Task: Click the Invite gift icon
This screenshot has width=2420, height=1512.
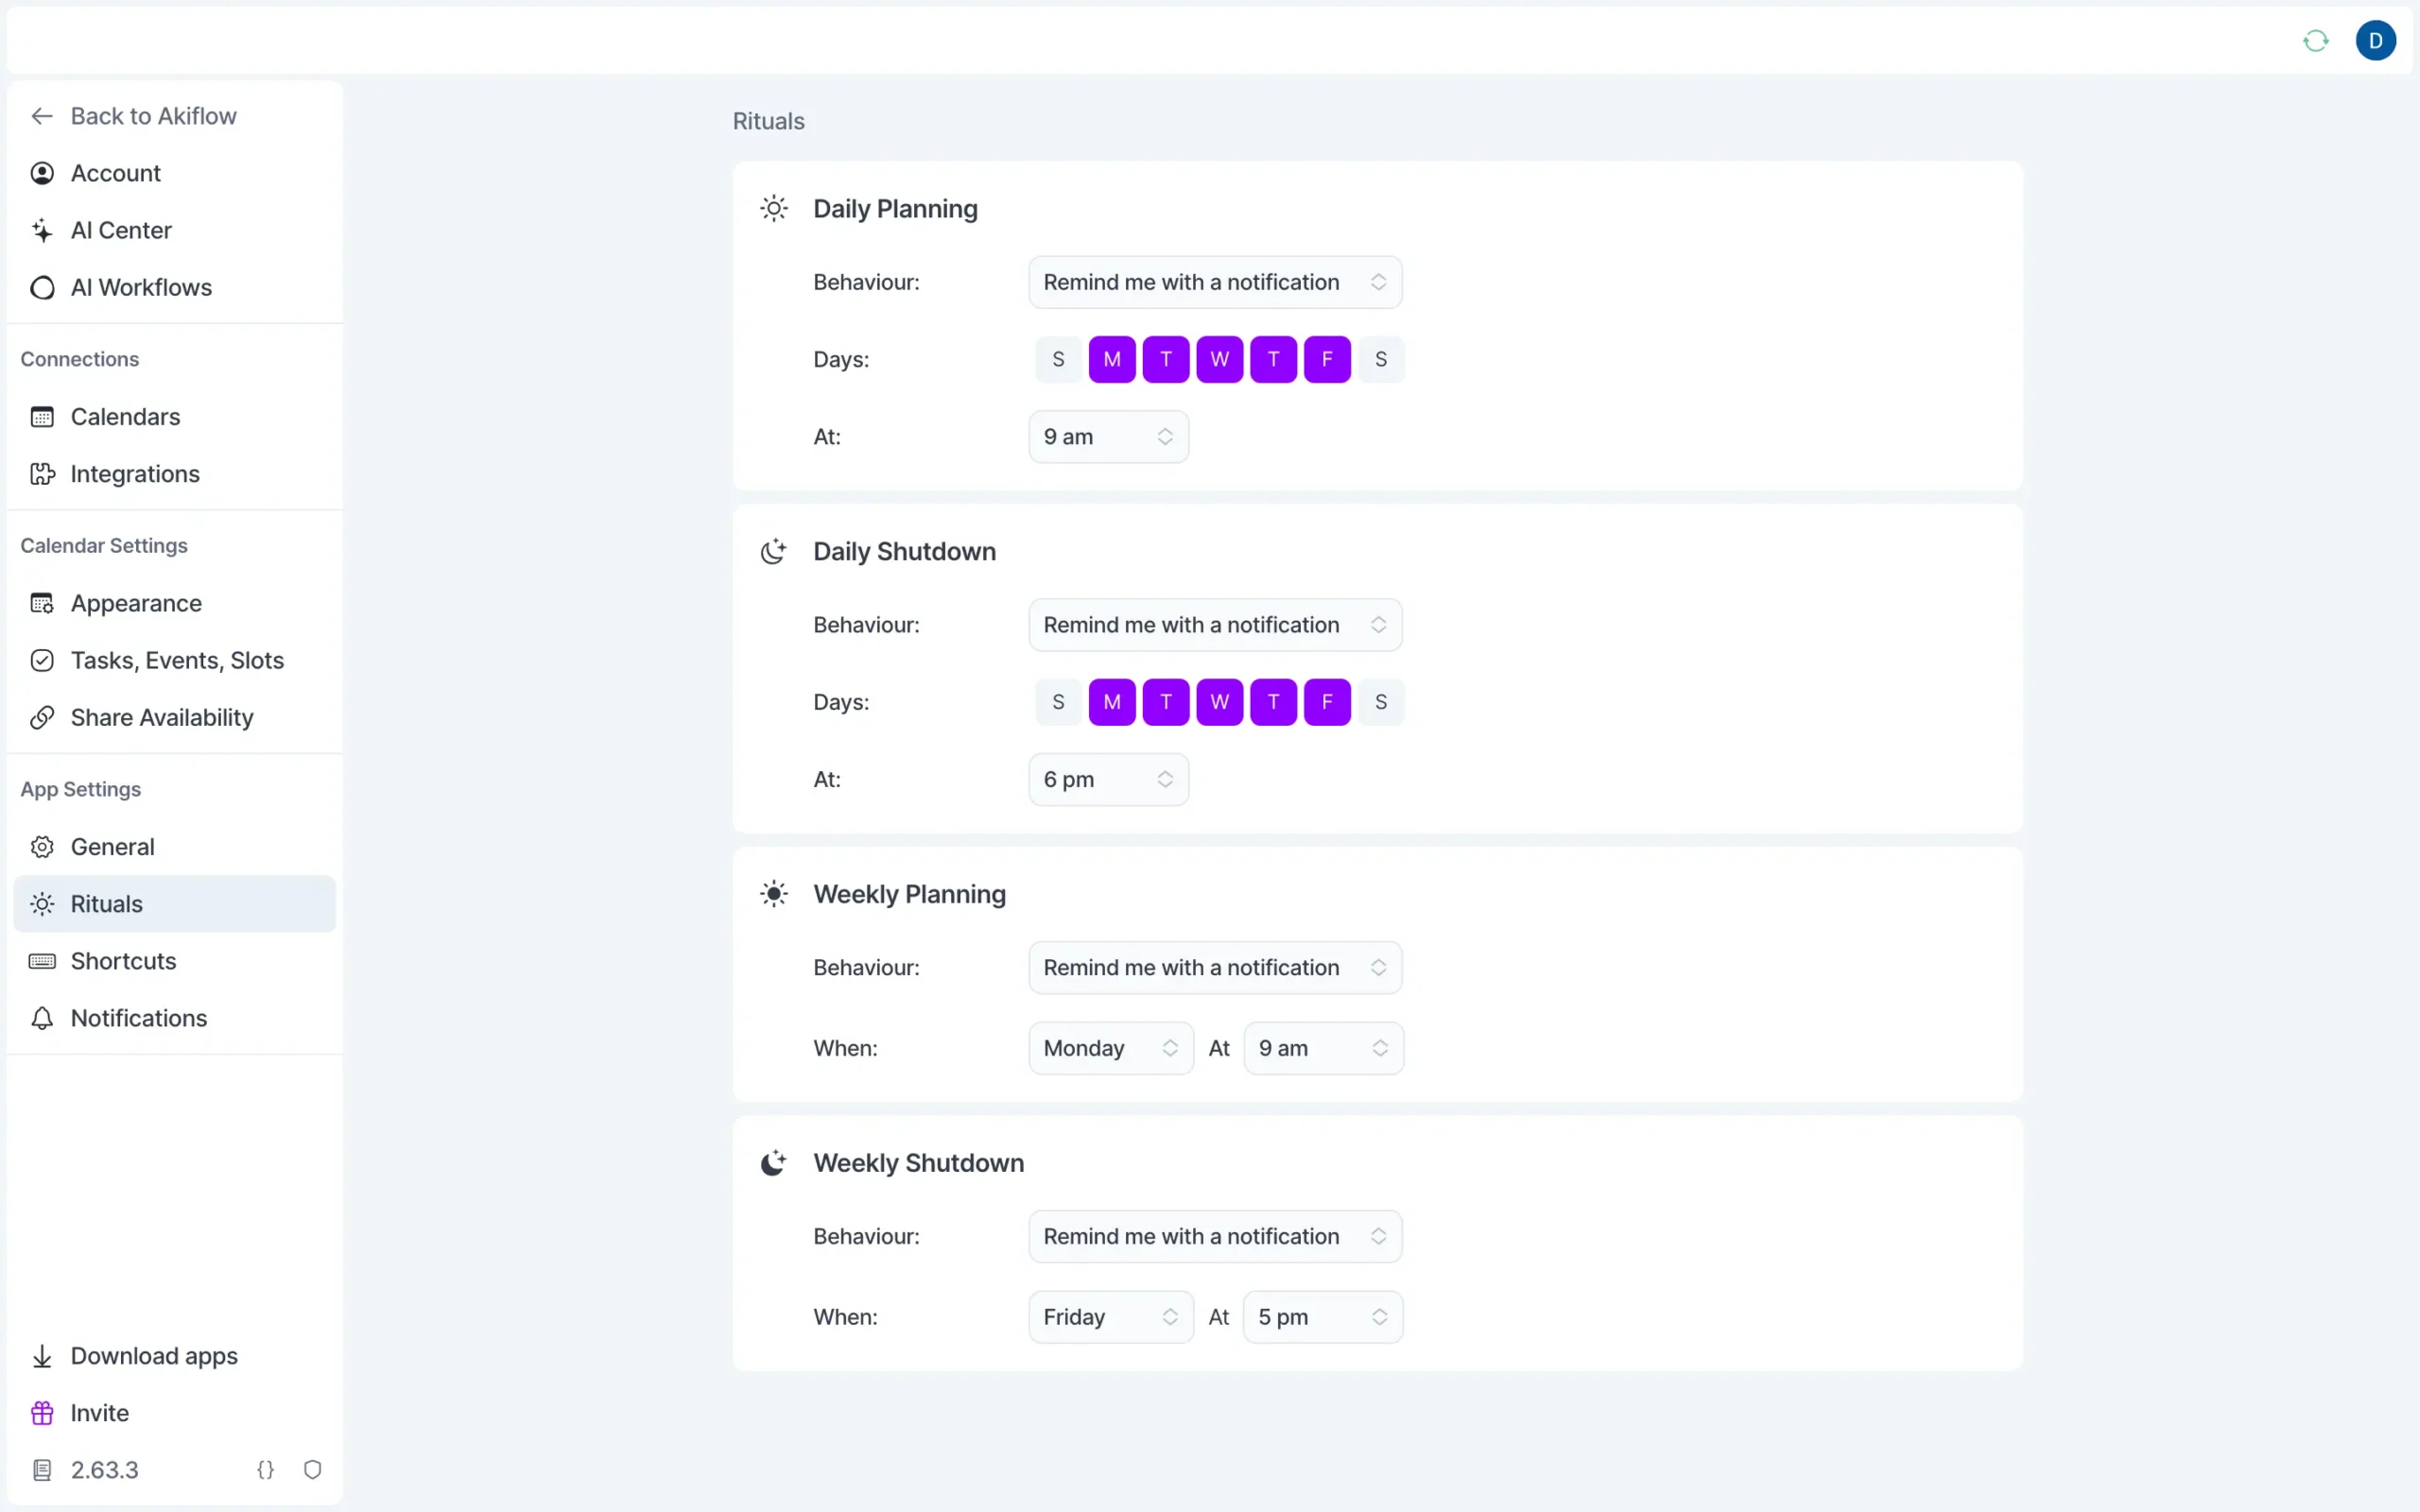Action: point(42,1413)
